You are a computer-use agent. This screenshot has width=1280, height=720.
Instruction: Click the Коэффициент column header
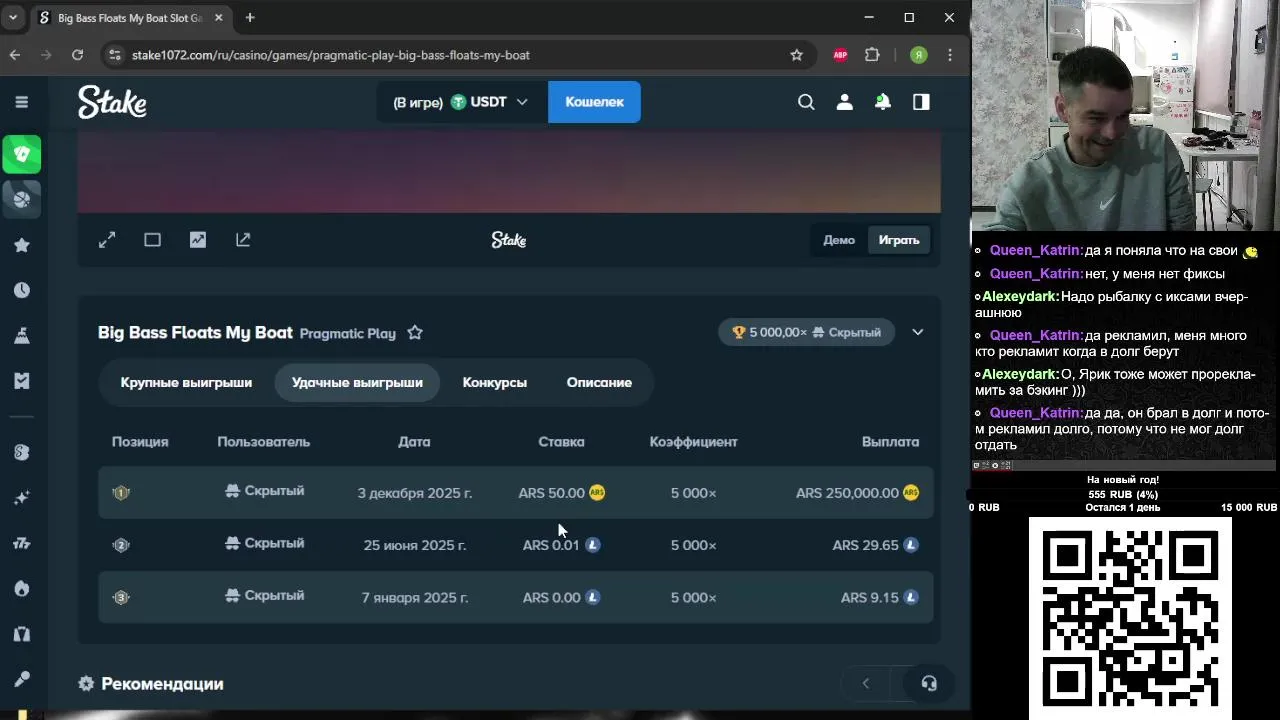click(x=693, y=441)
